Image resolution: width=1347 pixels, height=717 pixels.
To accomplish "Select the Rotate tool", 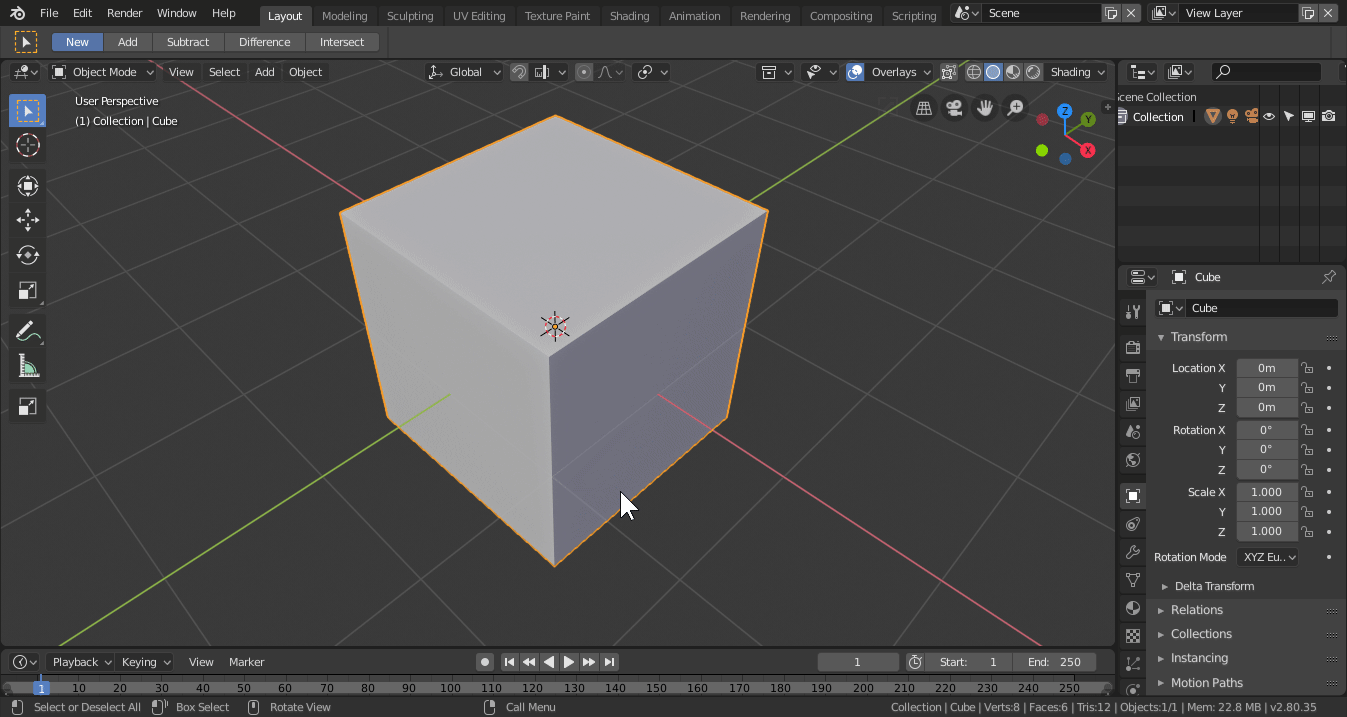I will (x=28, y=255).
